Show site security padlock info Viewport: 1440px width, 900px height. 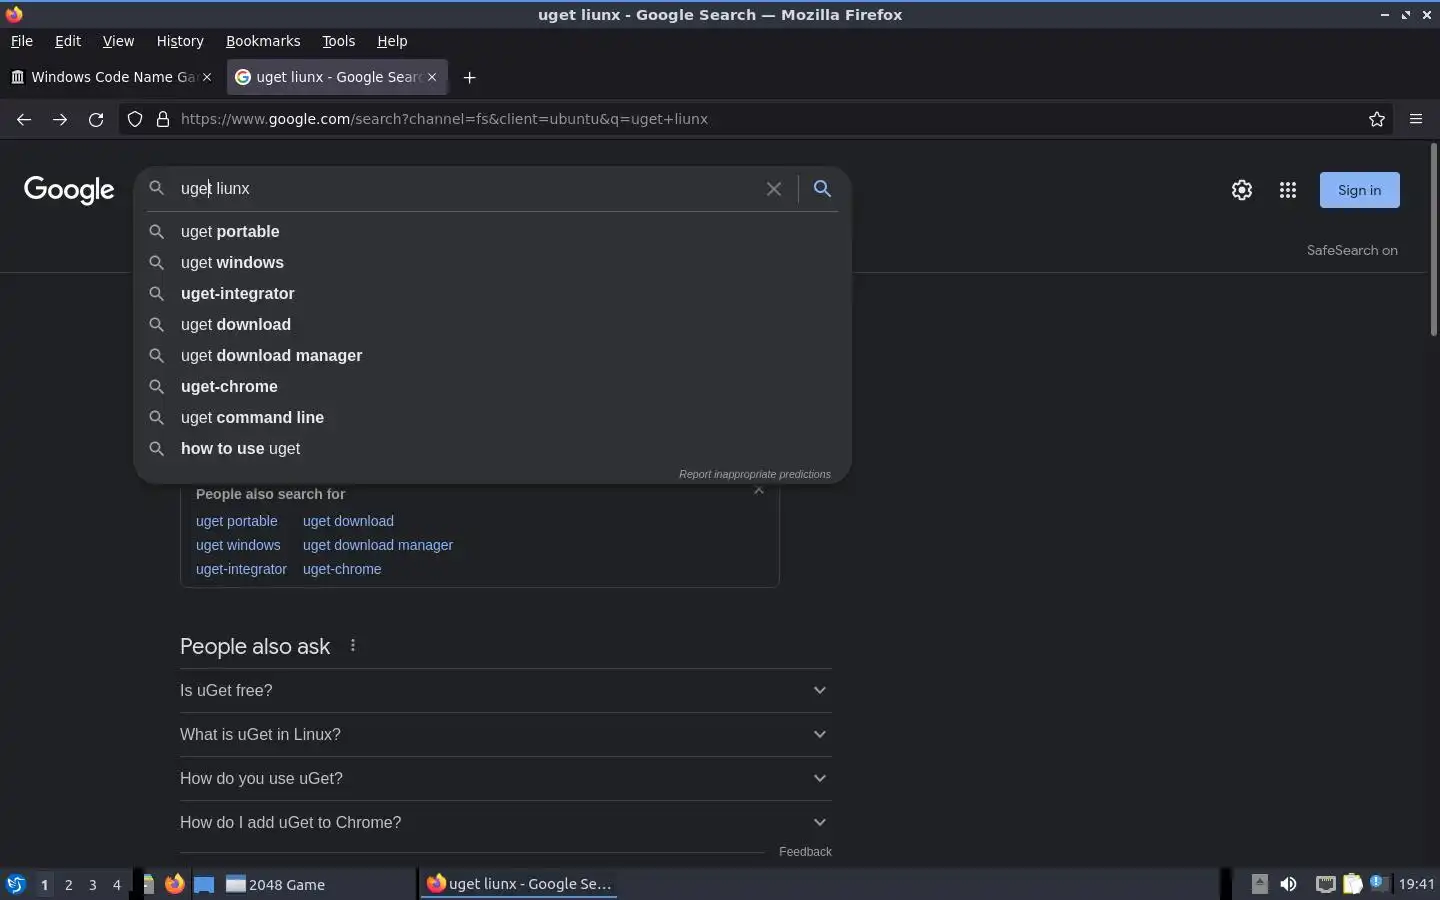[x=163, y=119]
